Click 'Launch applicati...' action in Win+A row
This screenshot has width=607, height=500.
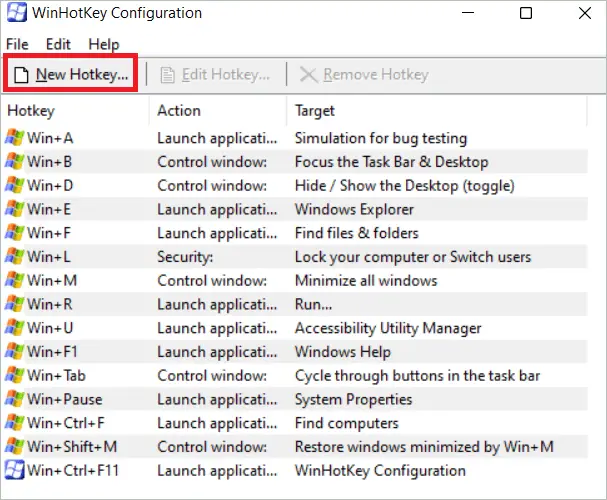pyautogui.click(x=217, y=138)
